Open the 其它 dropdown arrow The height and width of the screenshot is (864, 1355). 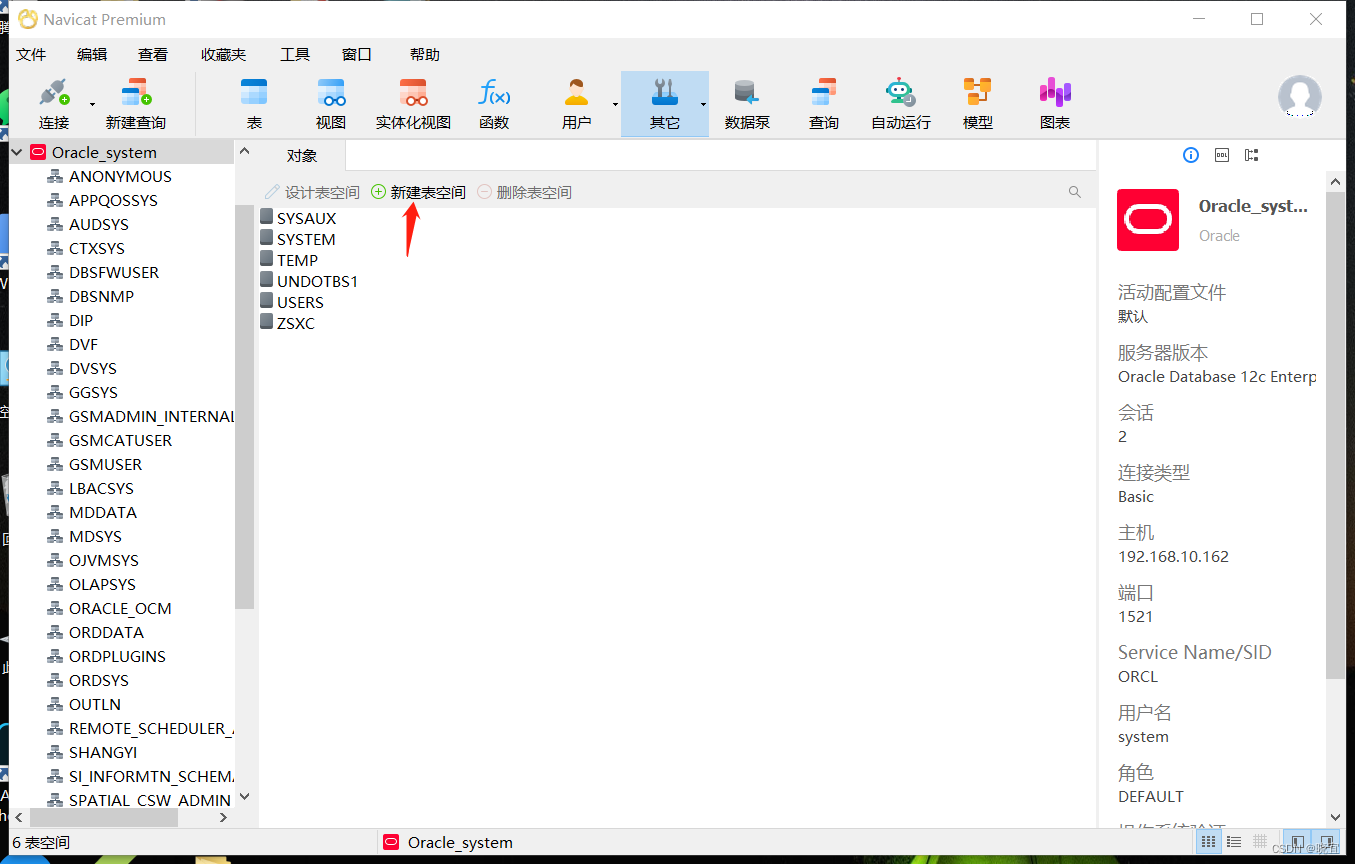coord(703,104)
